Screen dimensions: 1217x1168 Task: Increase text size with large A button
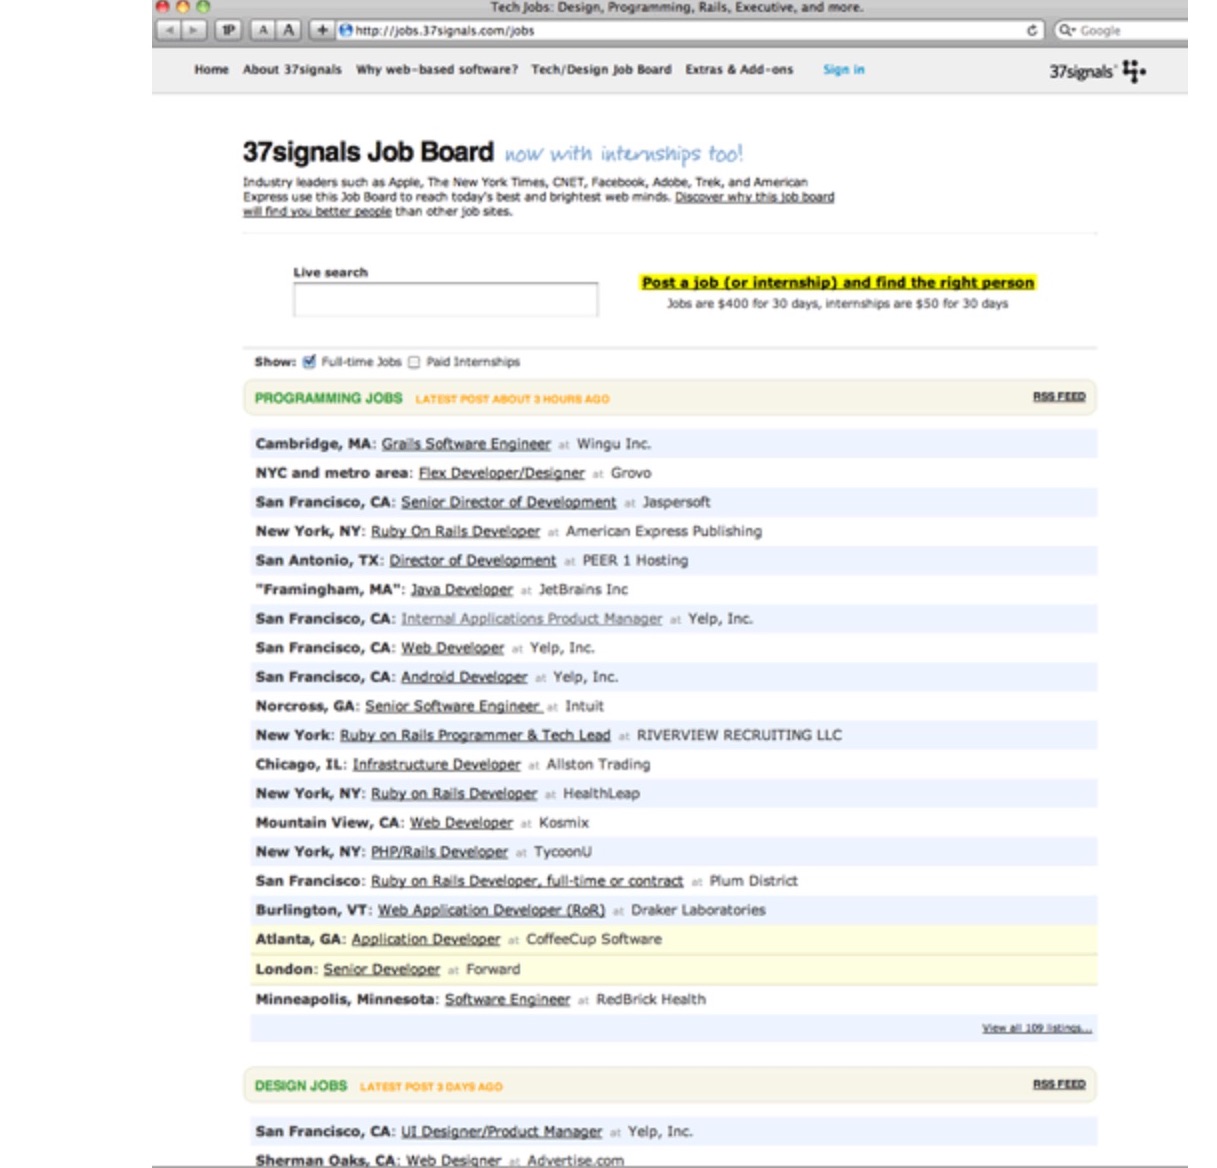pos(288,30)
